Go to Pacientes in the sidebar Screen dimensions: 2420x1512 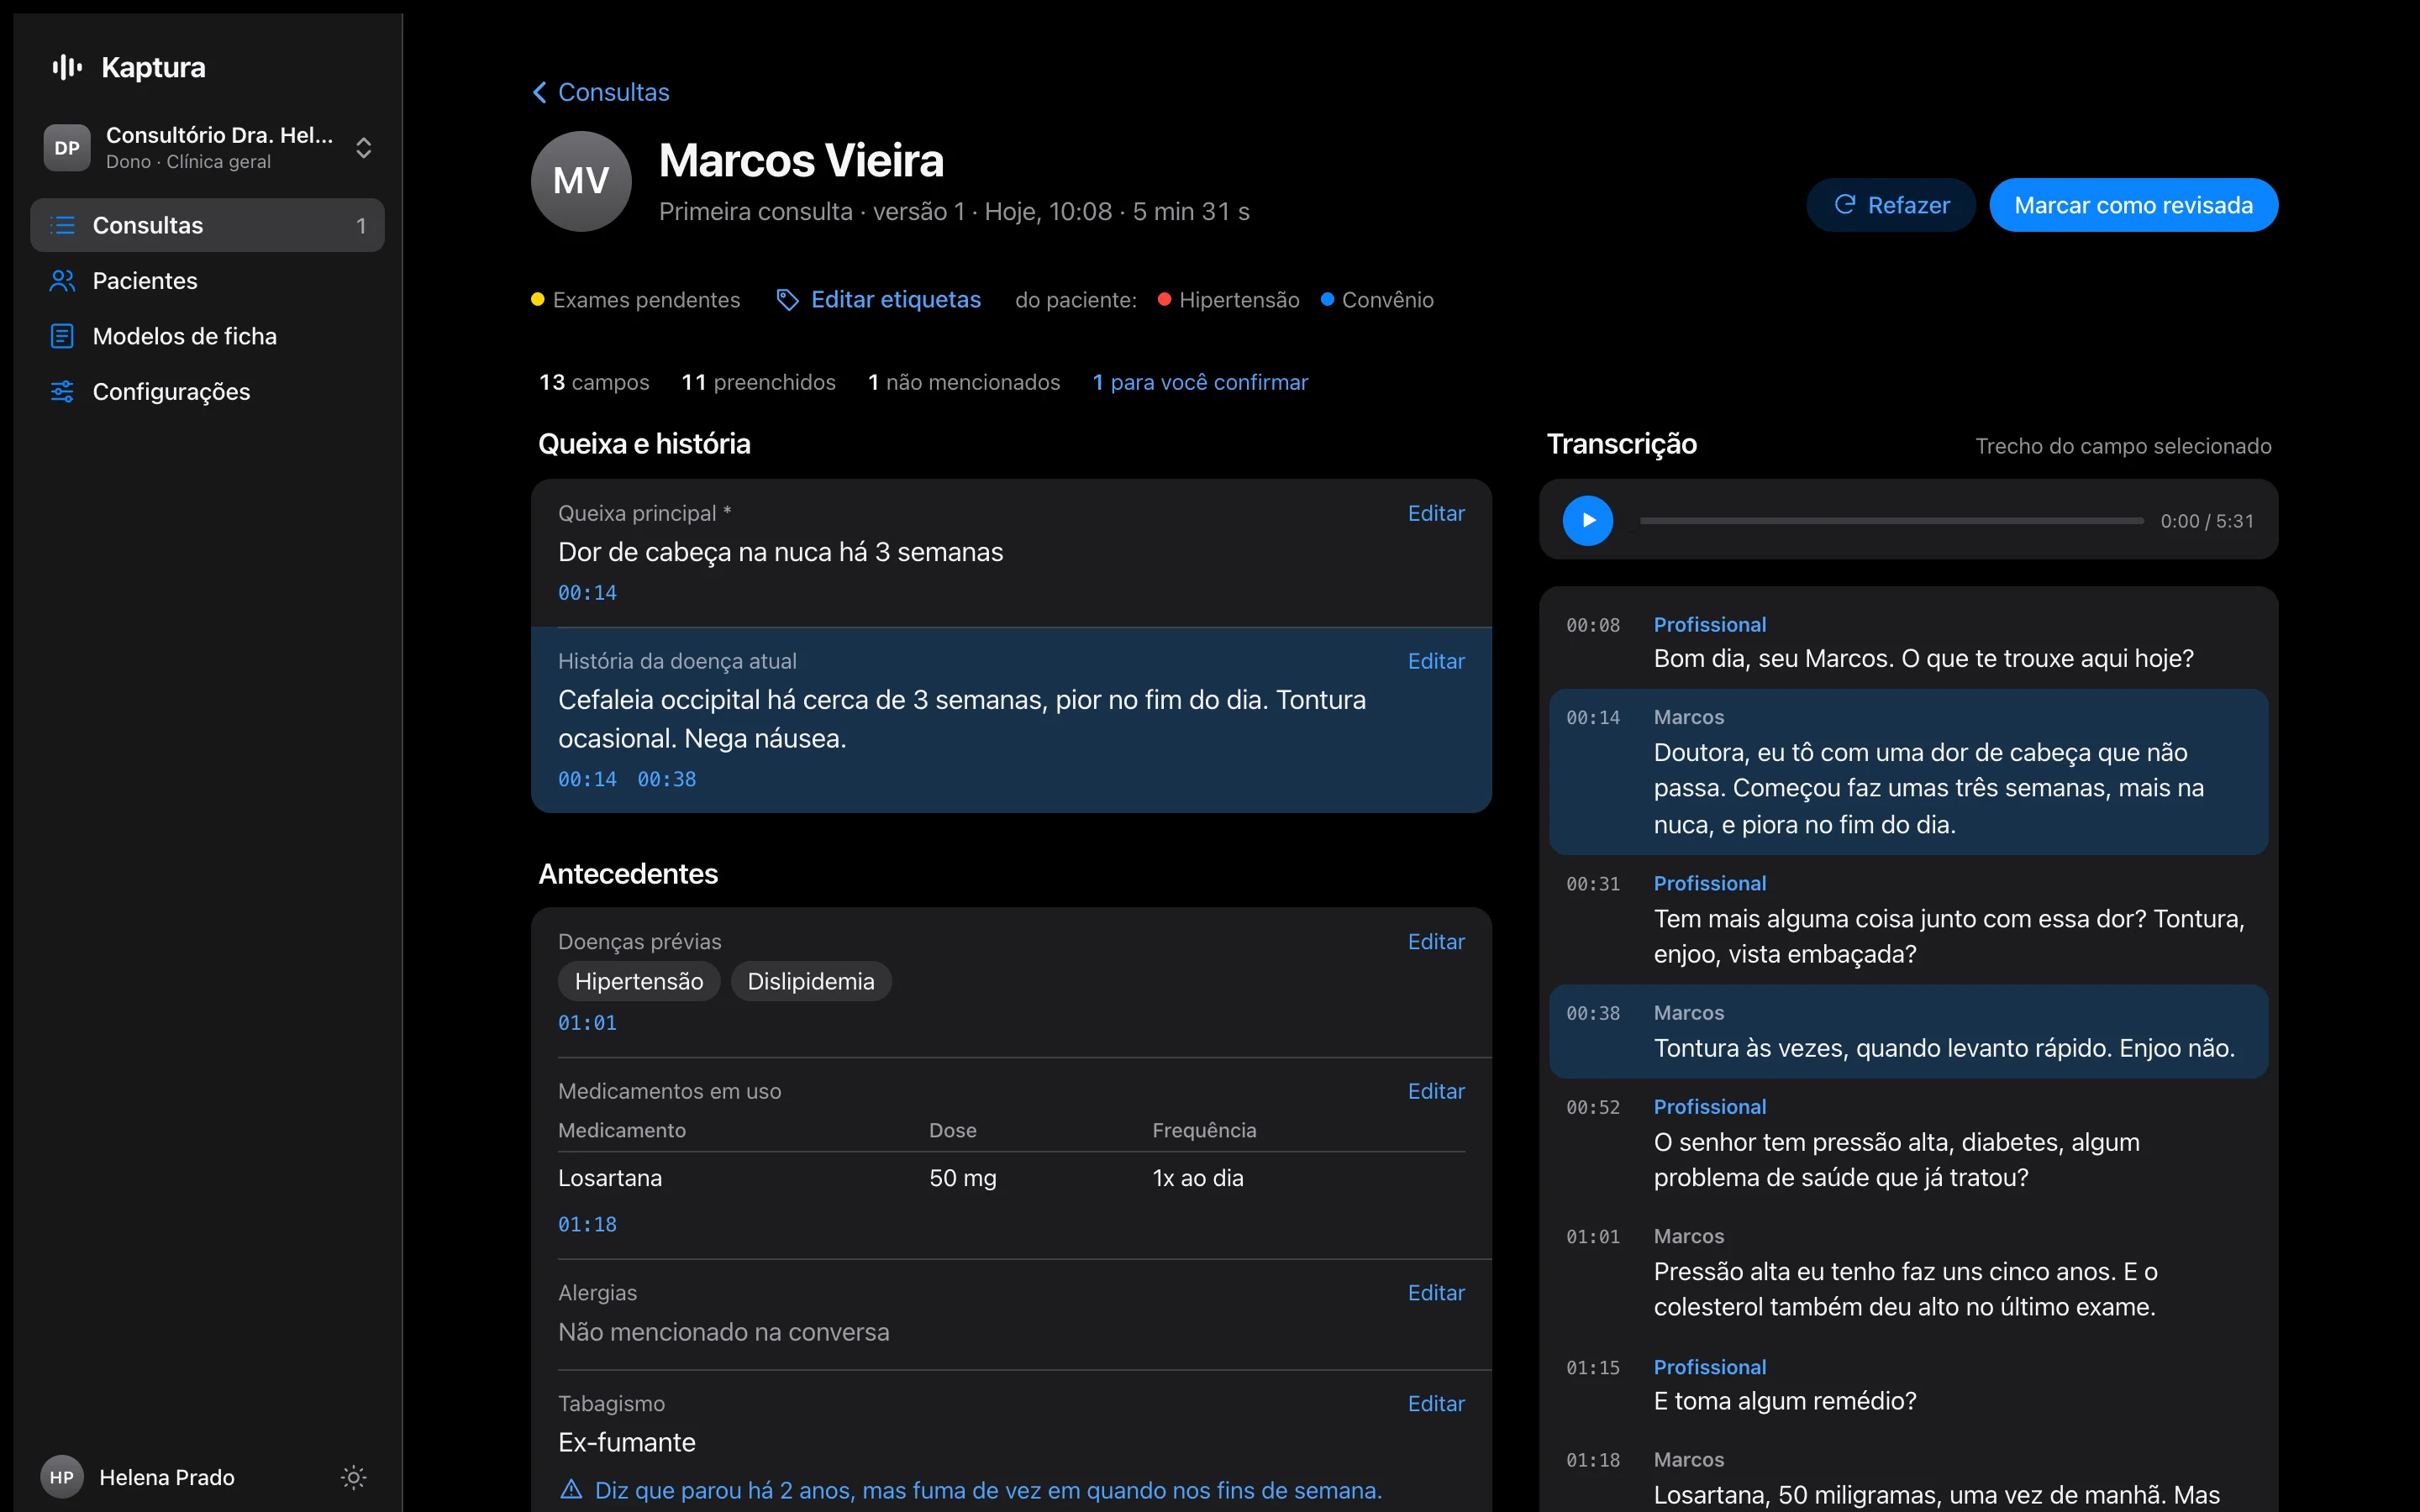(x=207, y=281)
